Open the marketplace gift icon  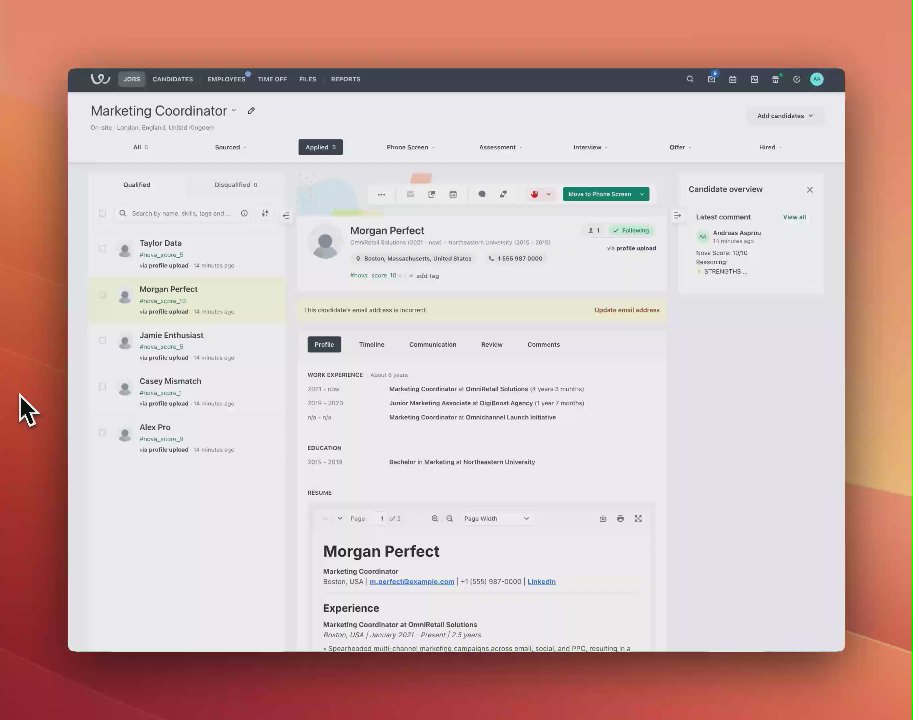[x=775, y=79]
